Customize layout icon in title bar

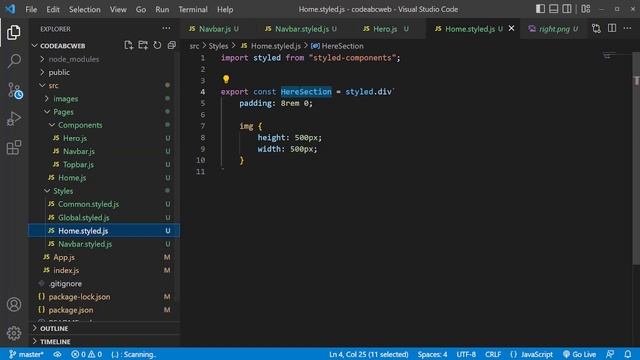pyautogui.click(x=586, y=9)
